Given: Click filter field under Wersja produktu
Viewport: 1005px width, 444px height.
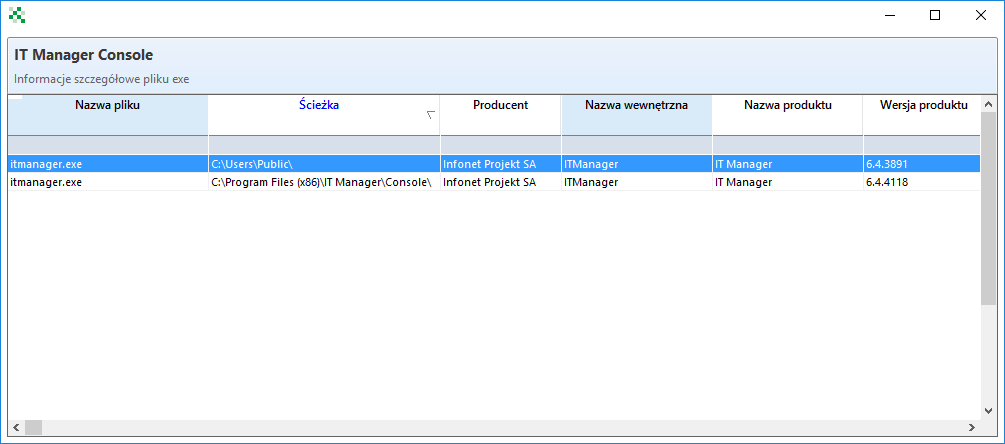Looking at the screenshot, I should 921,145.
